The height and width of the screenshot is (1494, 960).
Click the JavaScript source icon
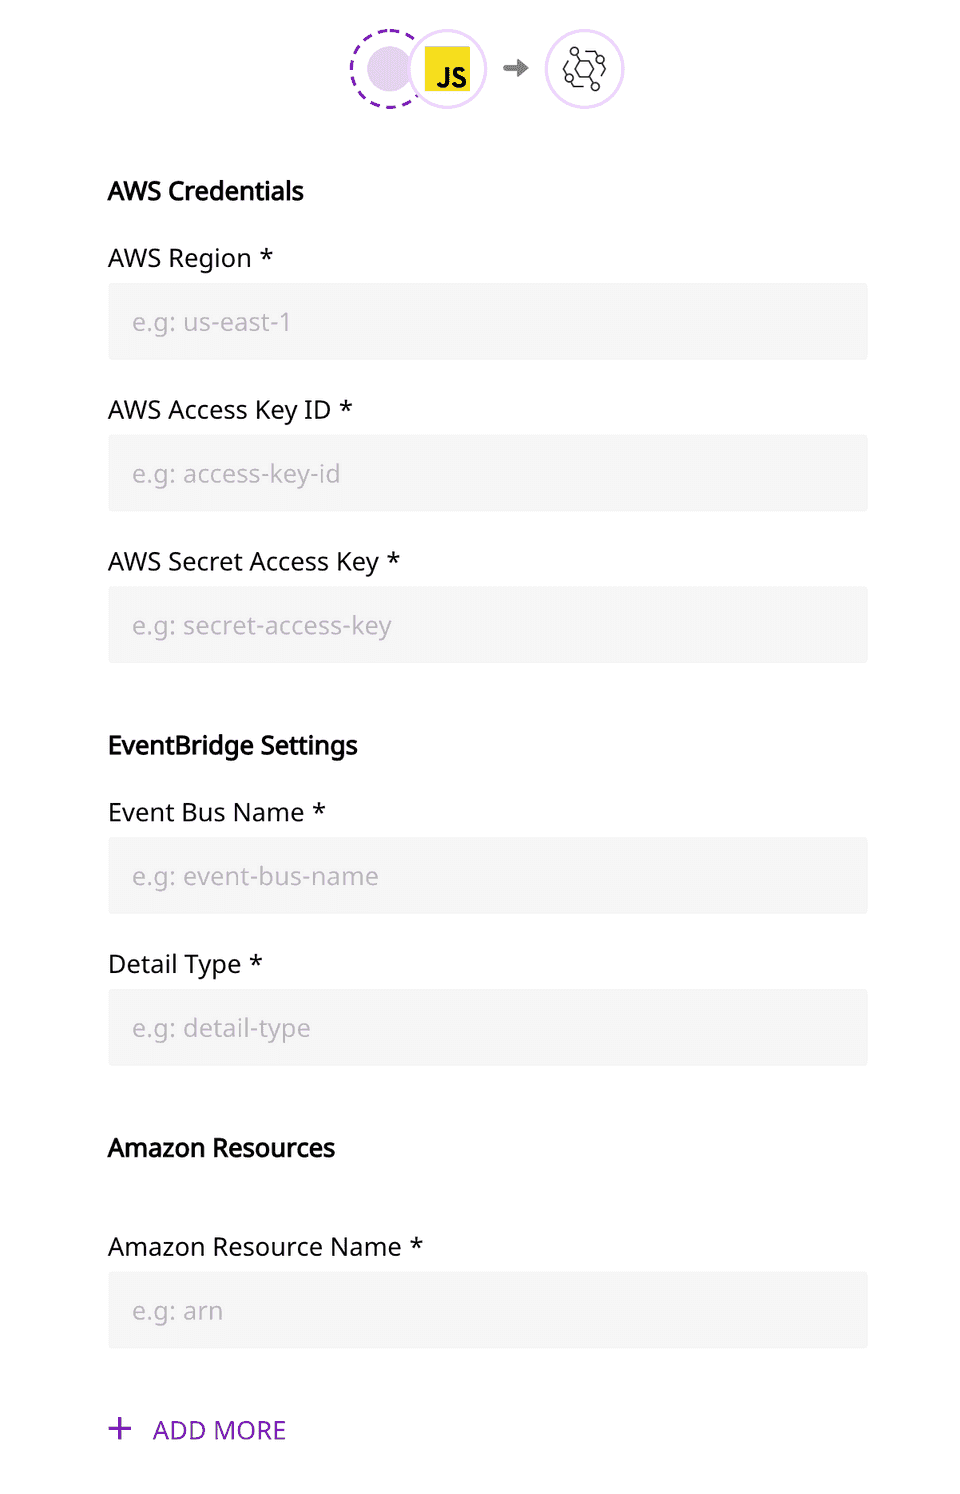pyautogui.click(x=448, y=69)
